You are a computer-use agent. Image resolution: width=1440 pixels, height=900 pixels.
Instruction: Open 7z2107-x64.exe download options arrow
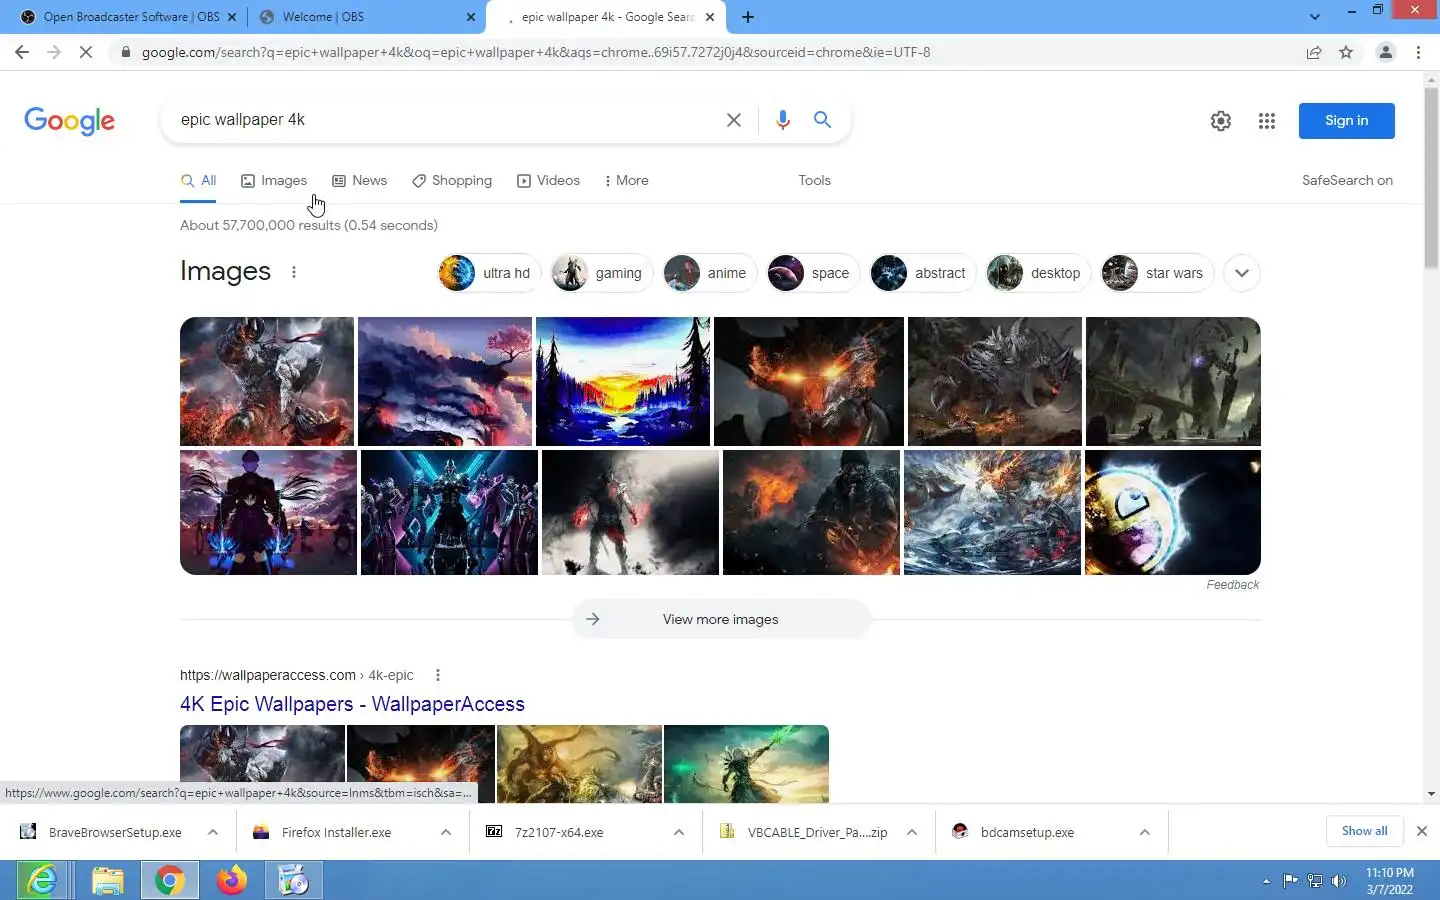tap(678, 832)
